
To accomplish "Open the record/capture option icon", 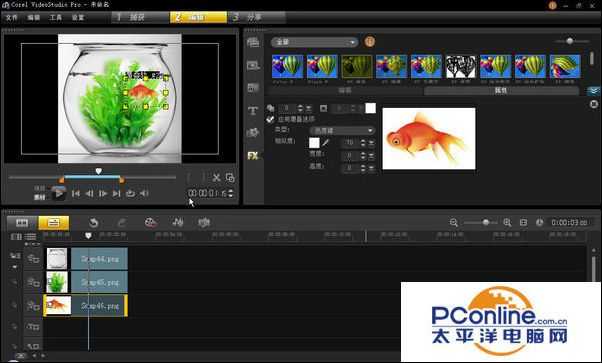I will (151, 223).
